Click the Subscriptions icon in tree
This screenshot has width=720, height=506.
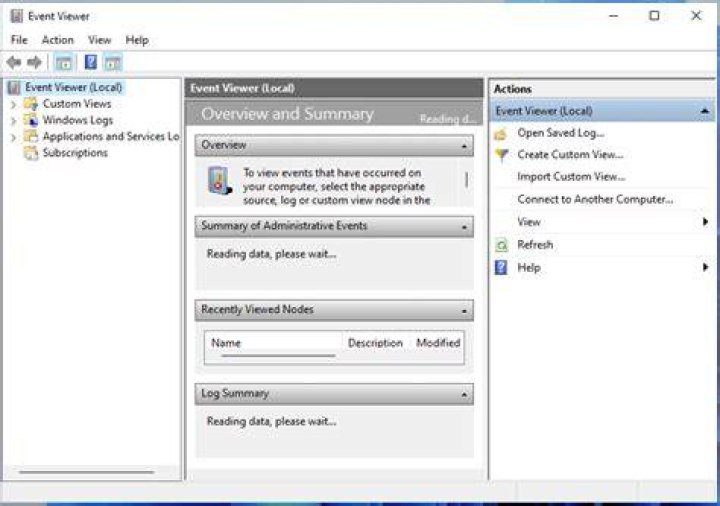point(31,153)
